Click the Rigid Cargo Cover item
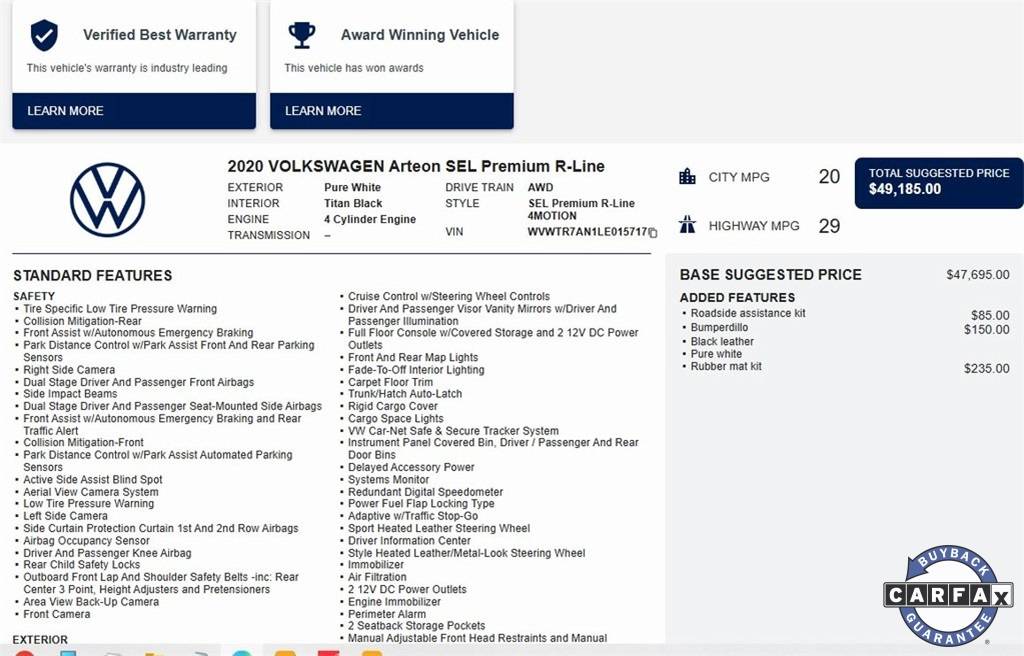This screenshot has height=656, width=1024. click(x=392, y=406)
